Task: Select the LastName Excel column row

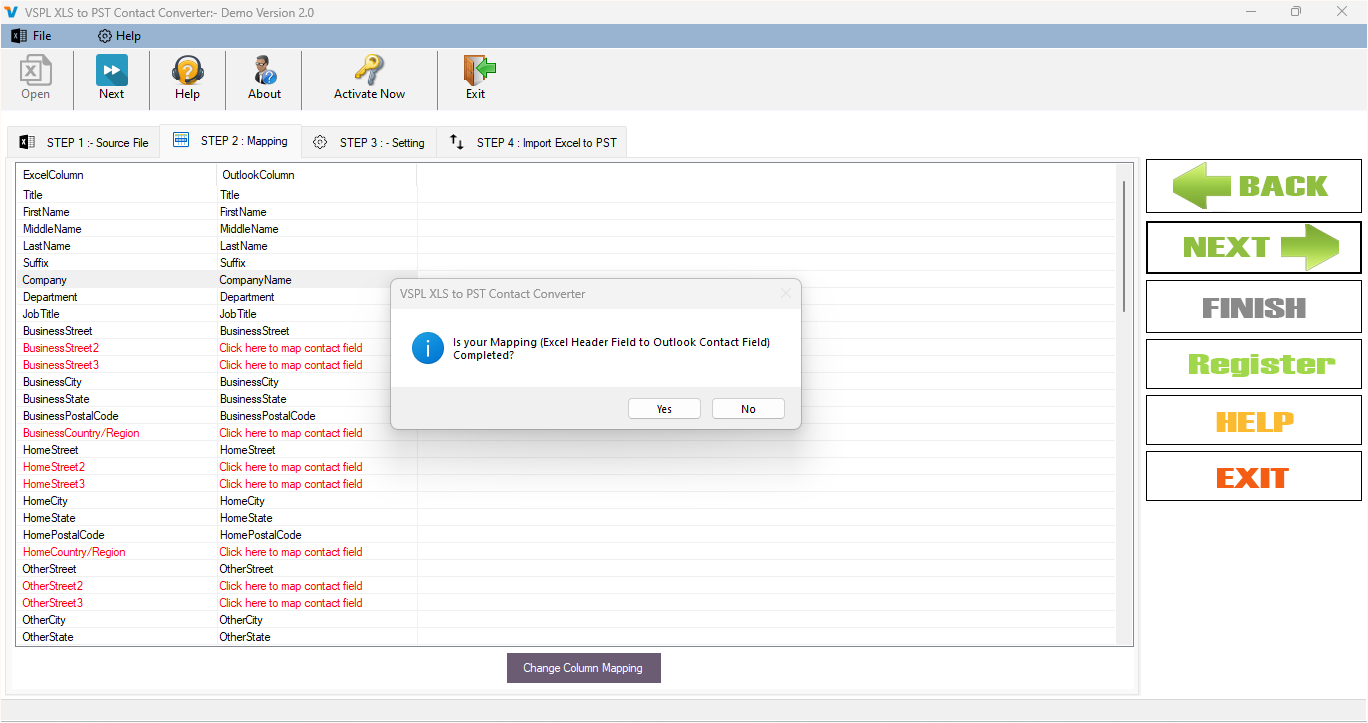Action: point(46,246)
